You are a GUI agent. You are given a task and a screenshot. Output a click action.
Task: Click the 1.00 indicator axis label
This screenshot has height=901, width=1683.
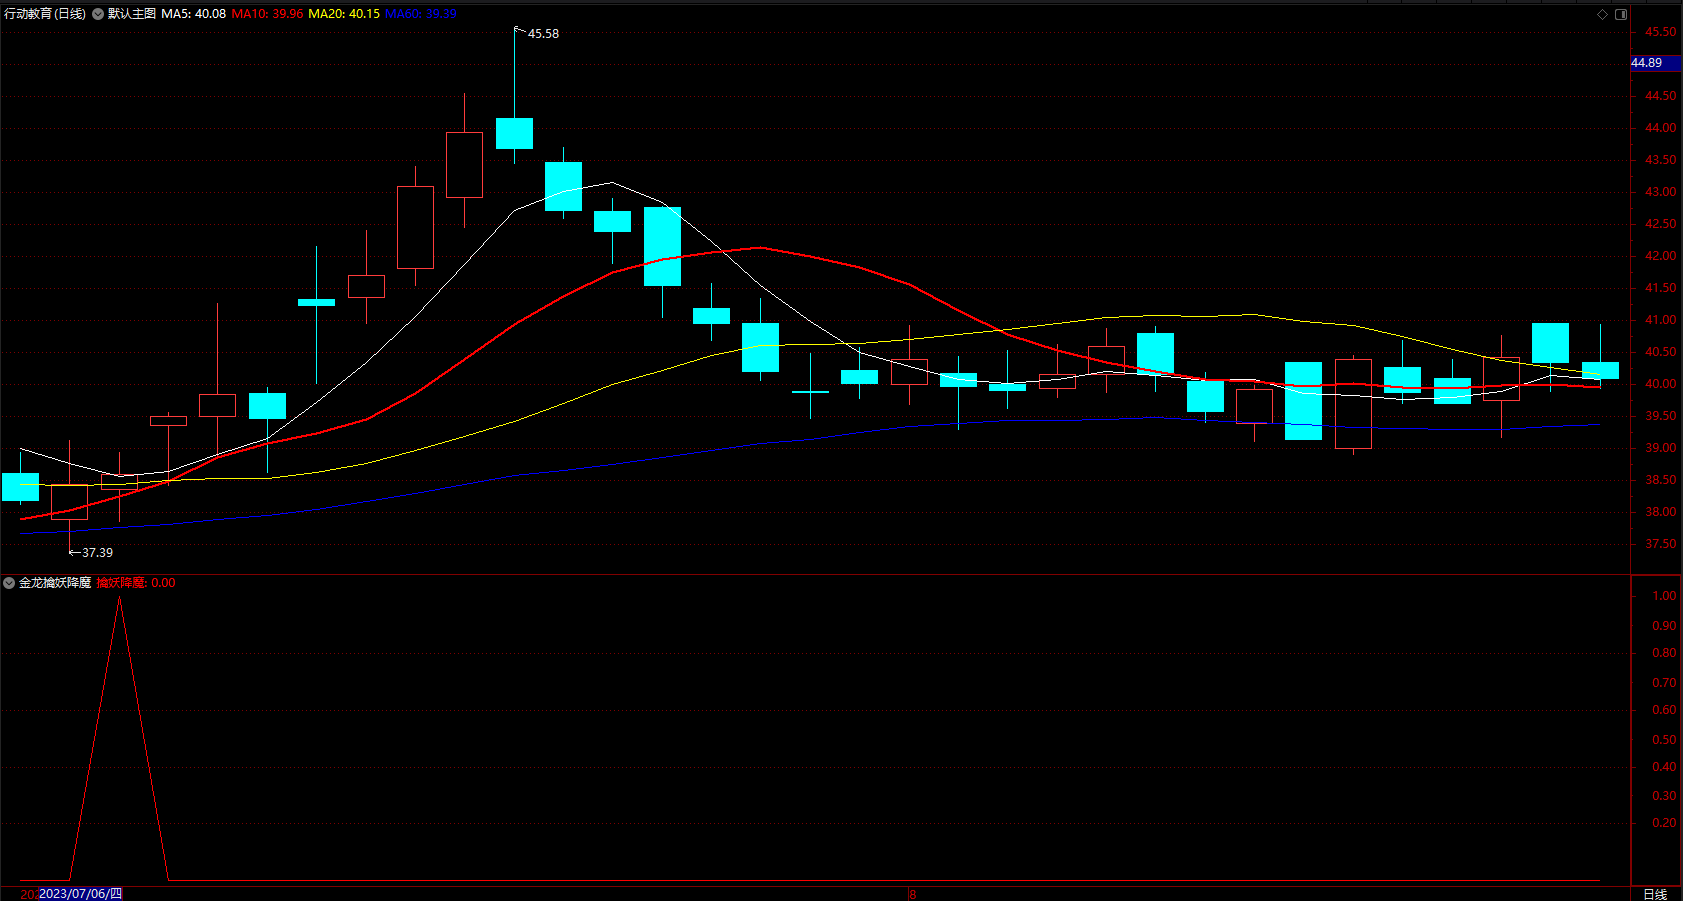(x=1664, y=596)
